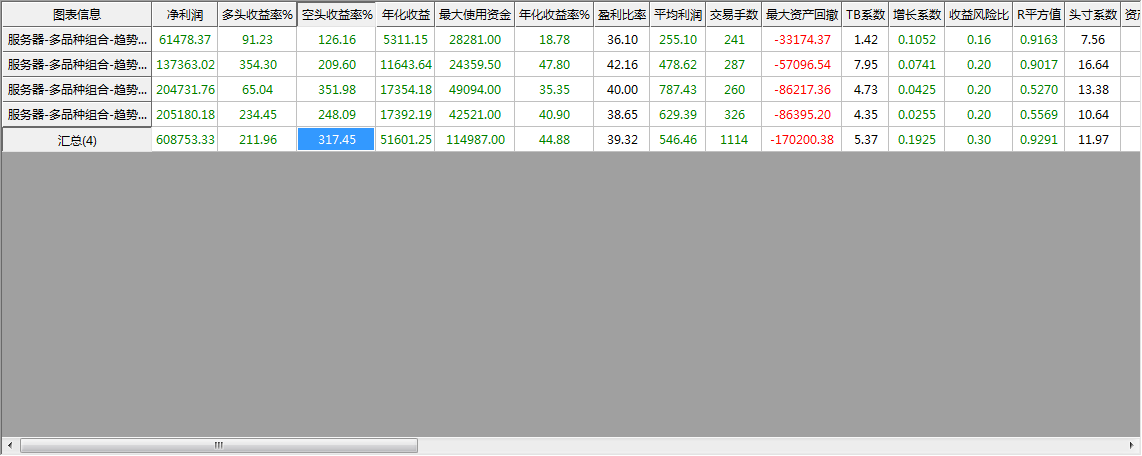
Task: Click the horizontal scrollbar right arrow
Action: tap(1132, 446)
